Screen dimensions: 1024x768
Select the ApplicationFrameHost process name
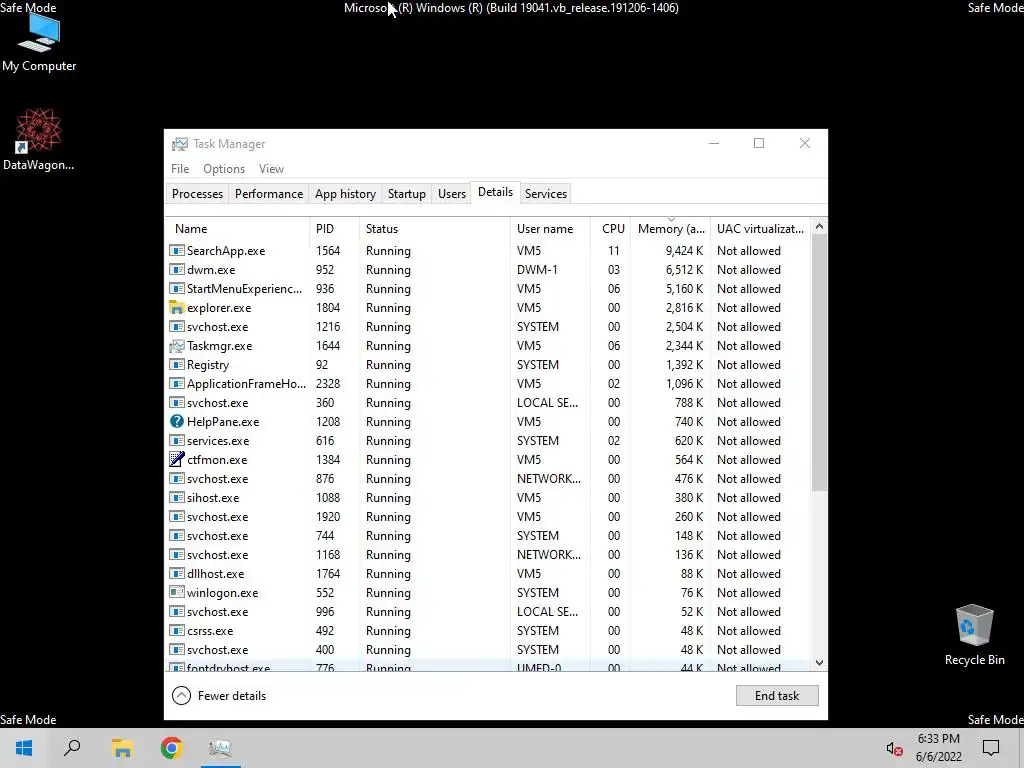coord(246,384)
